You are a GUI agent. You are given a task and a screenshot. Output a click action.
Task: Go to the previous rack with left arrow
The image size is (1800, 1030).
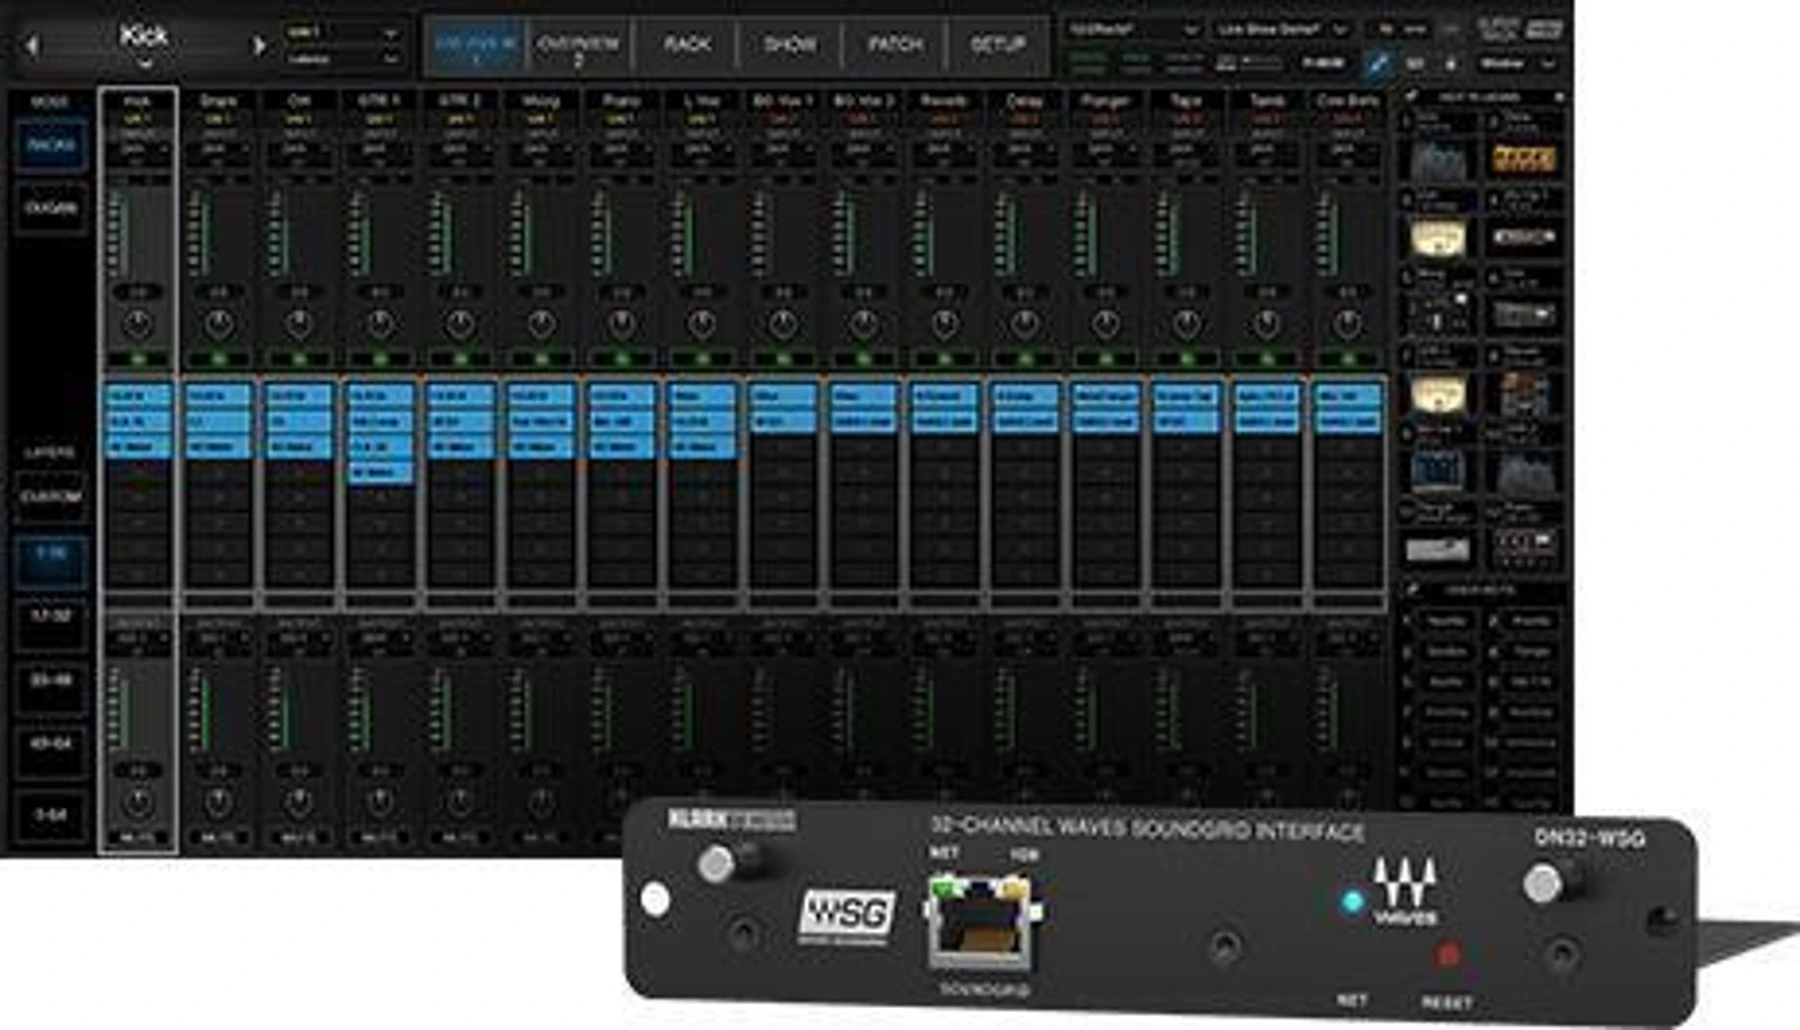coord(33,45)
